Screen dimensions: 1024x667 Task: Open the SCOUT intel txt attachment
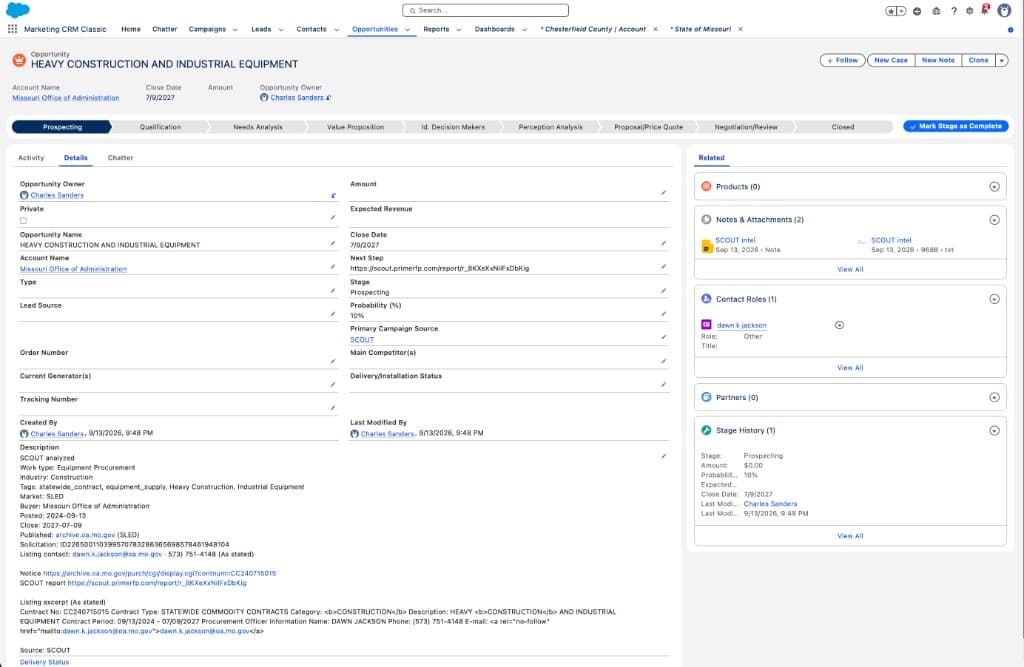coord(891,240)
